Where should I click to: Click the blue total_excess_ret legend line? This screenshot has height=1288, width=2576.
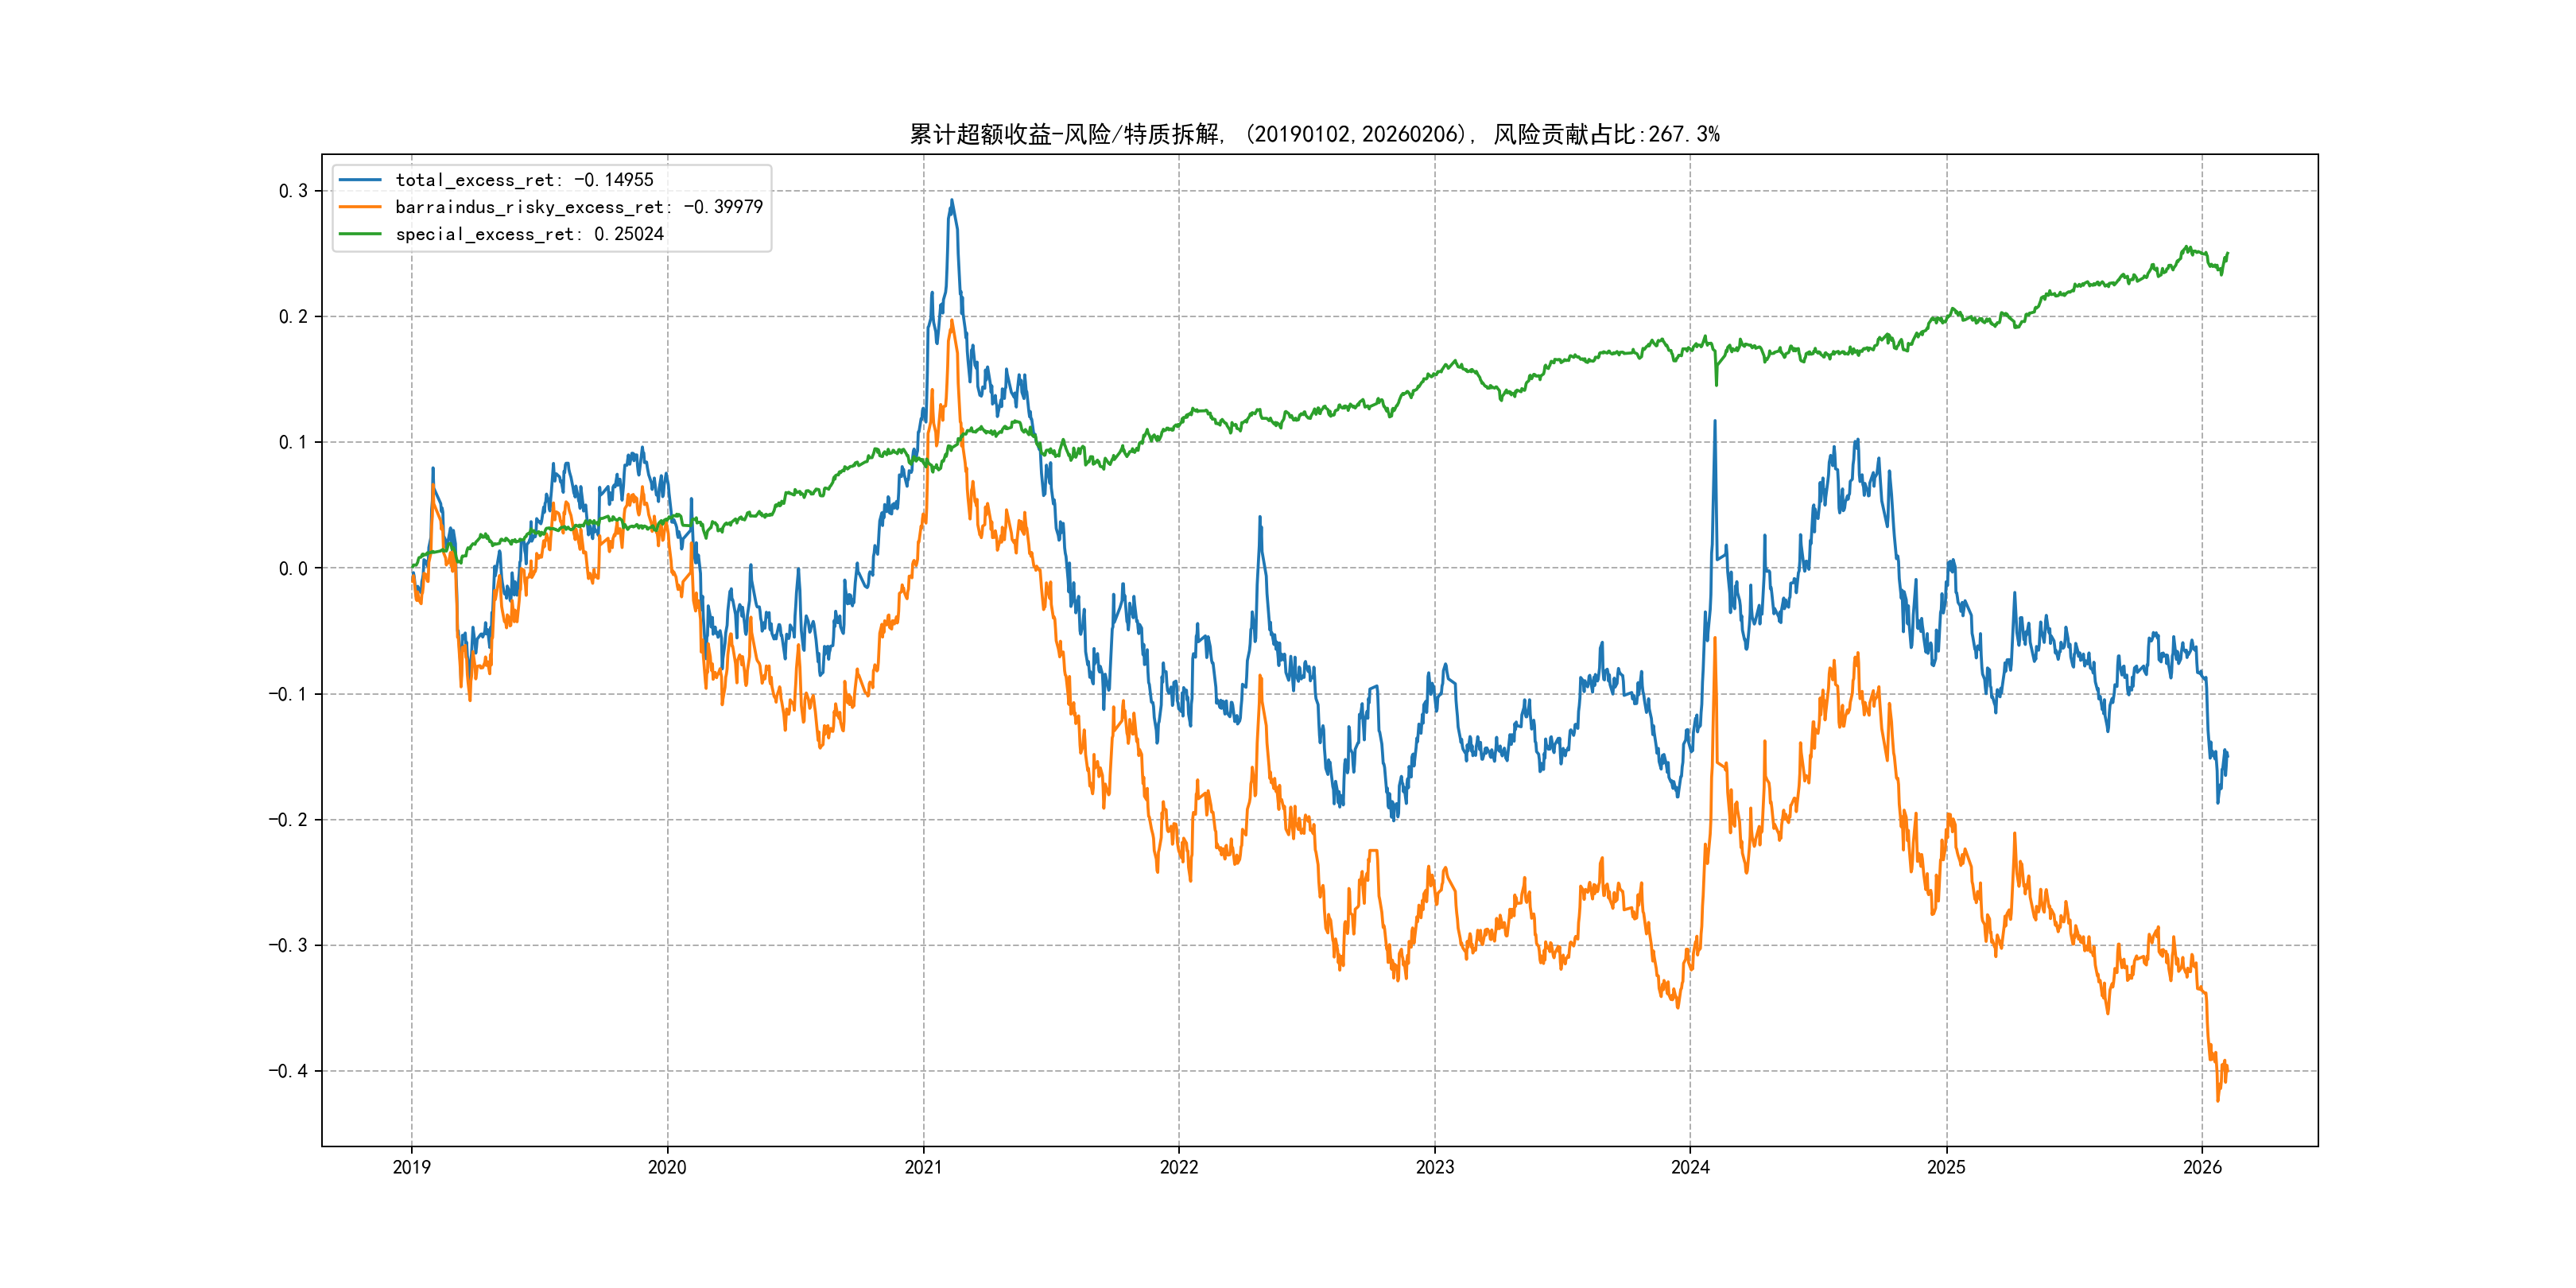coord(360,180)
